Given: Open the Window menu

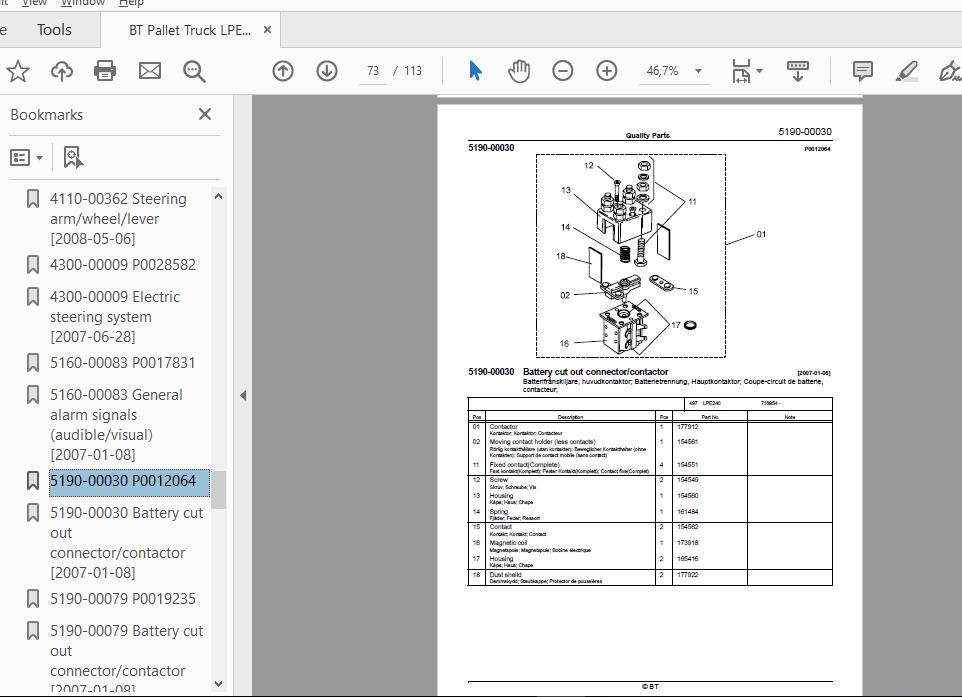Looking at the screenshot, I should (82, 3).
